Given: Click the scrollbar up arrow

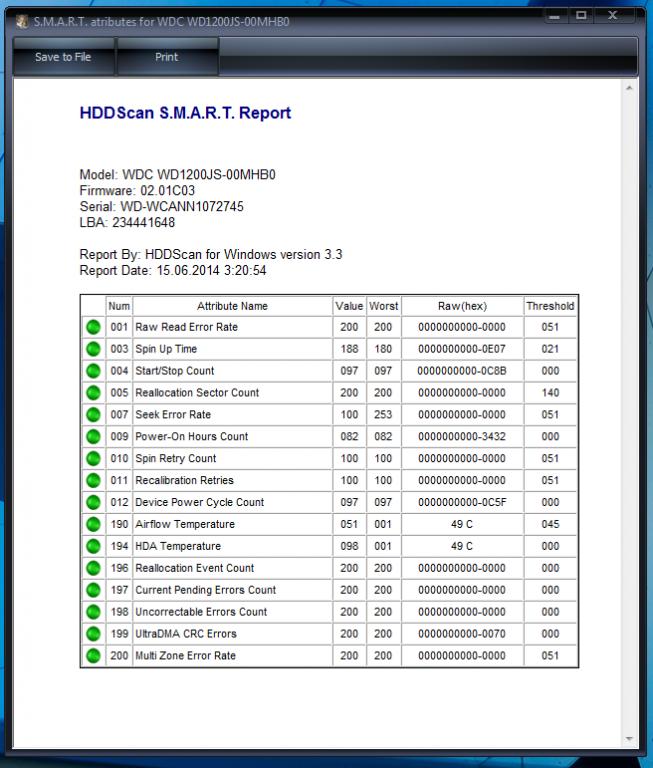Looking at the screenshot, I should 630,89.
